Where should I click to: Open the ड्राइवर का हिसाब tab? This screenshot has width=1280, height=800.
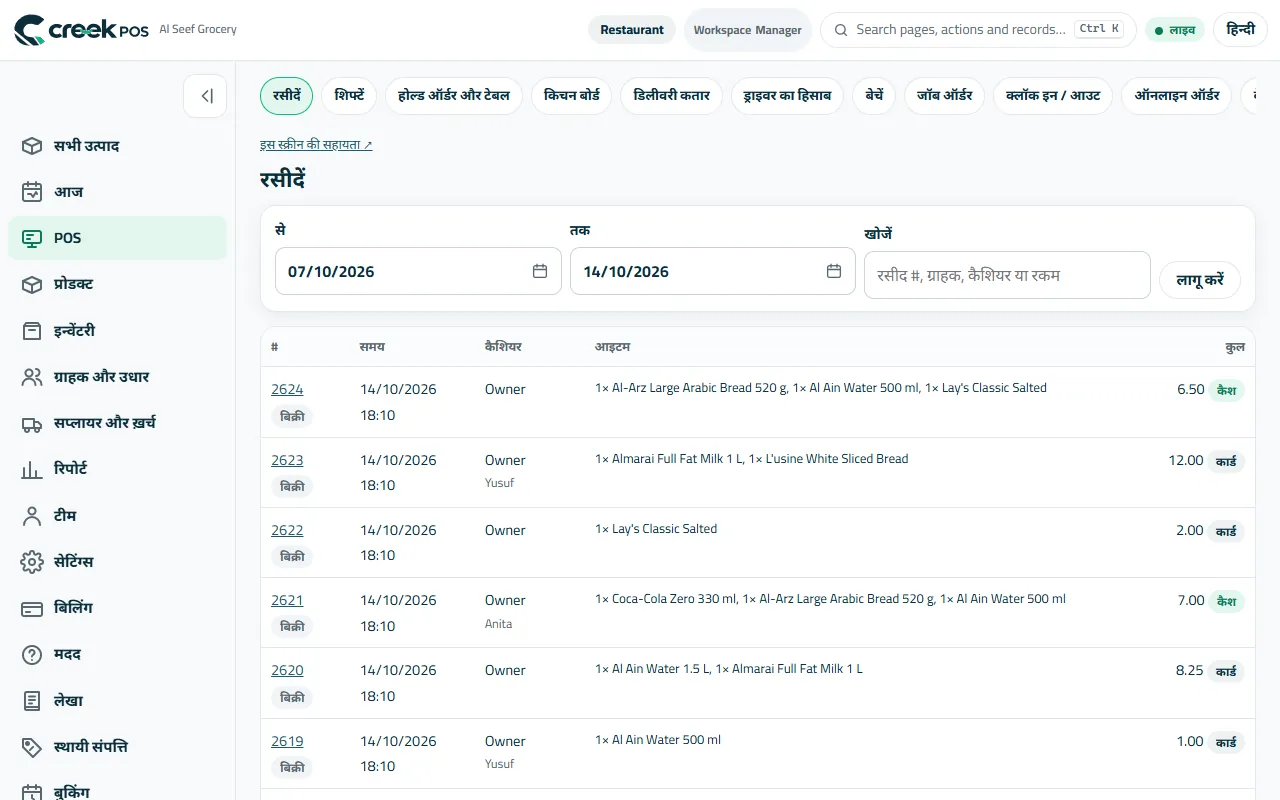pos(787,96)
